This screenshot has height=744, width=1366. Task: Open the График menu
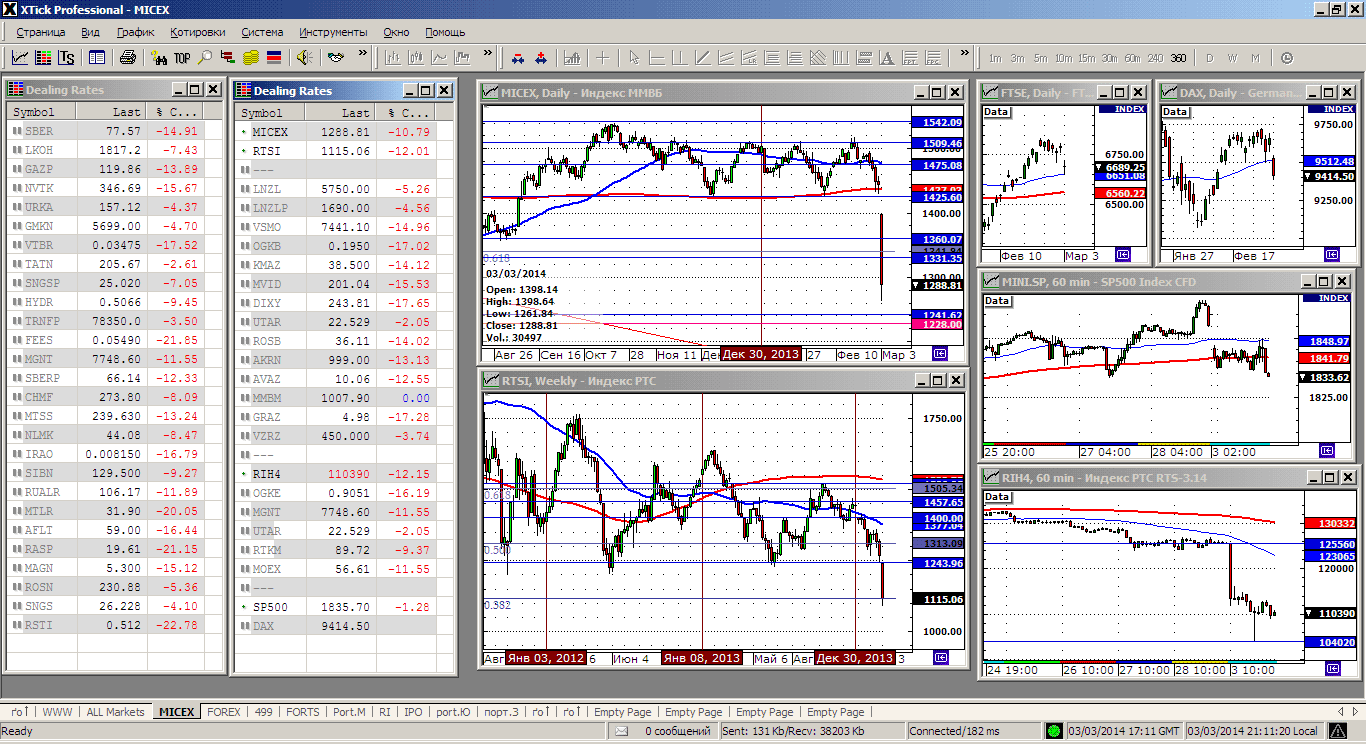[136, 32]
